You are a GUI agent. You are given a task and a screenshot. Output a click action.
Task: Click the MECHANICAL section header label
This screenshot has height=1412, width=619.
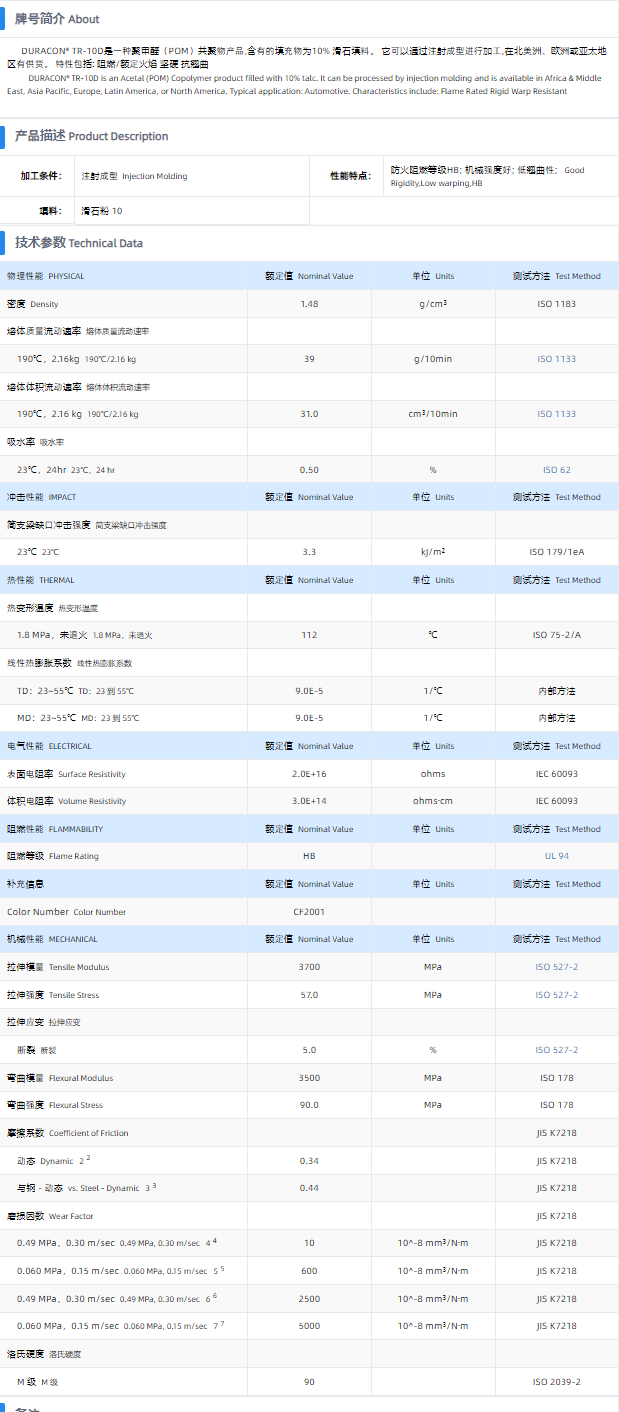tap(53, 939)
